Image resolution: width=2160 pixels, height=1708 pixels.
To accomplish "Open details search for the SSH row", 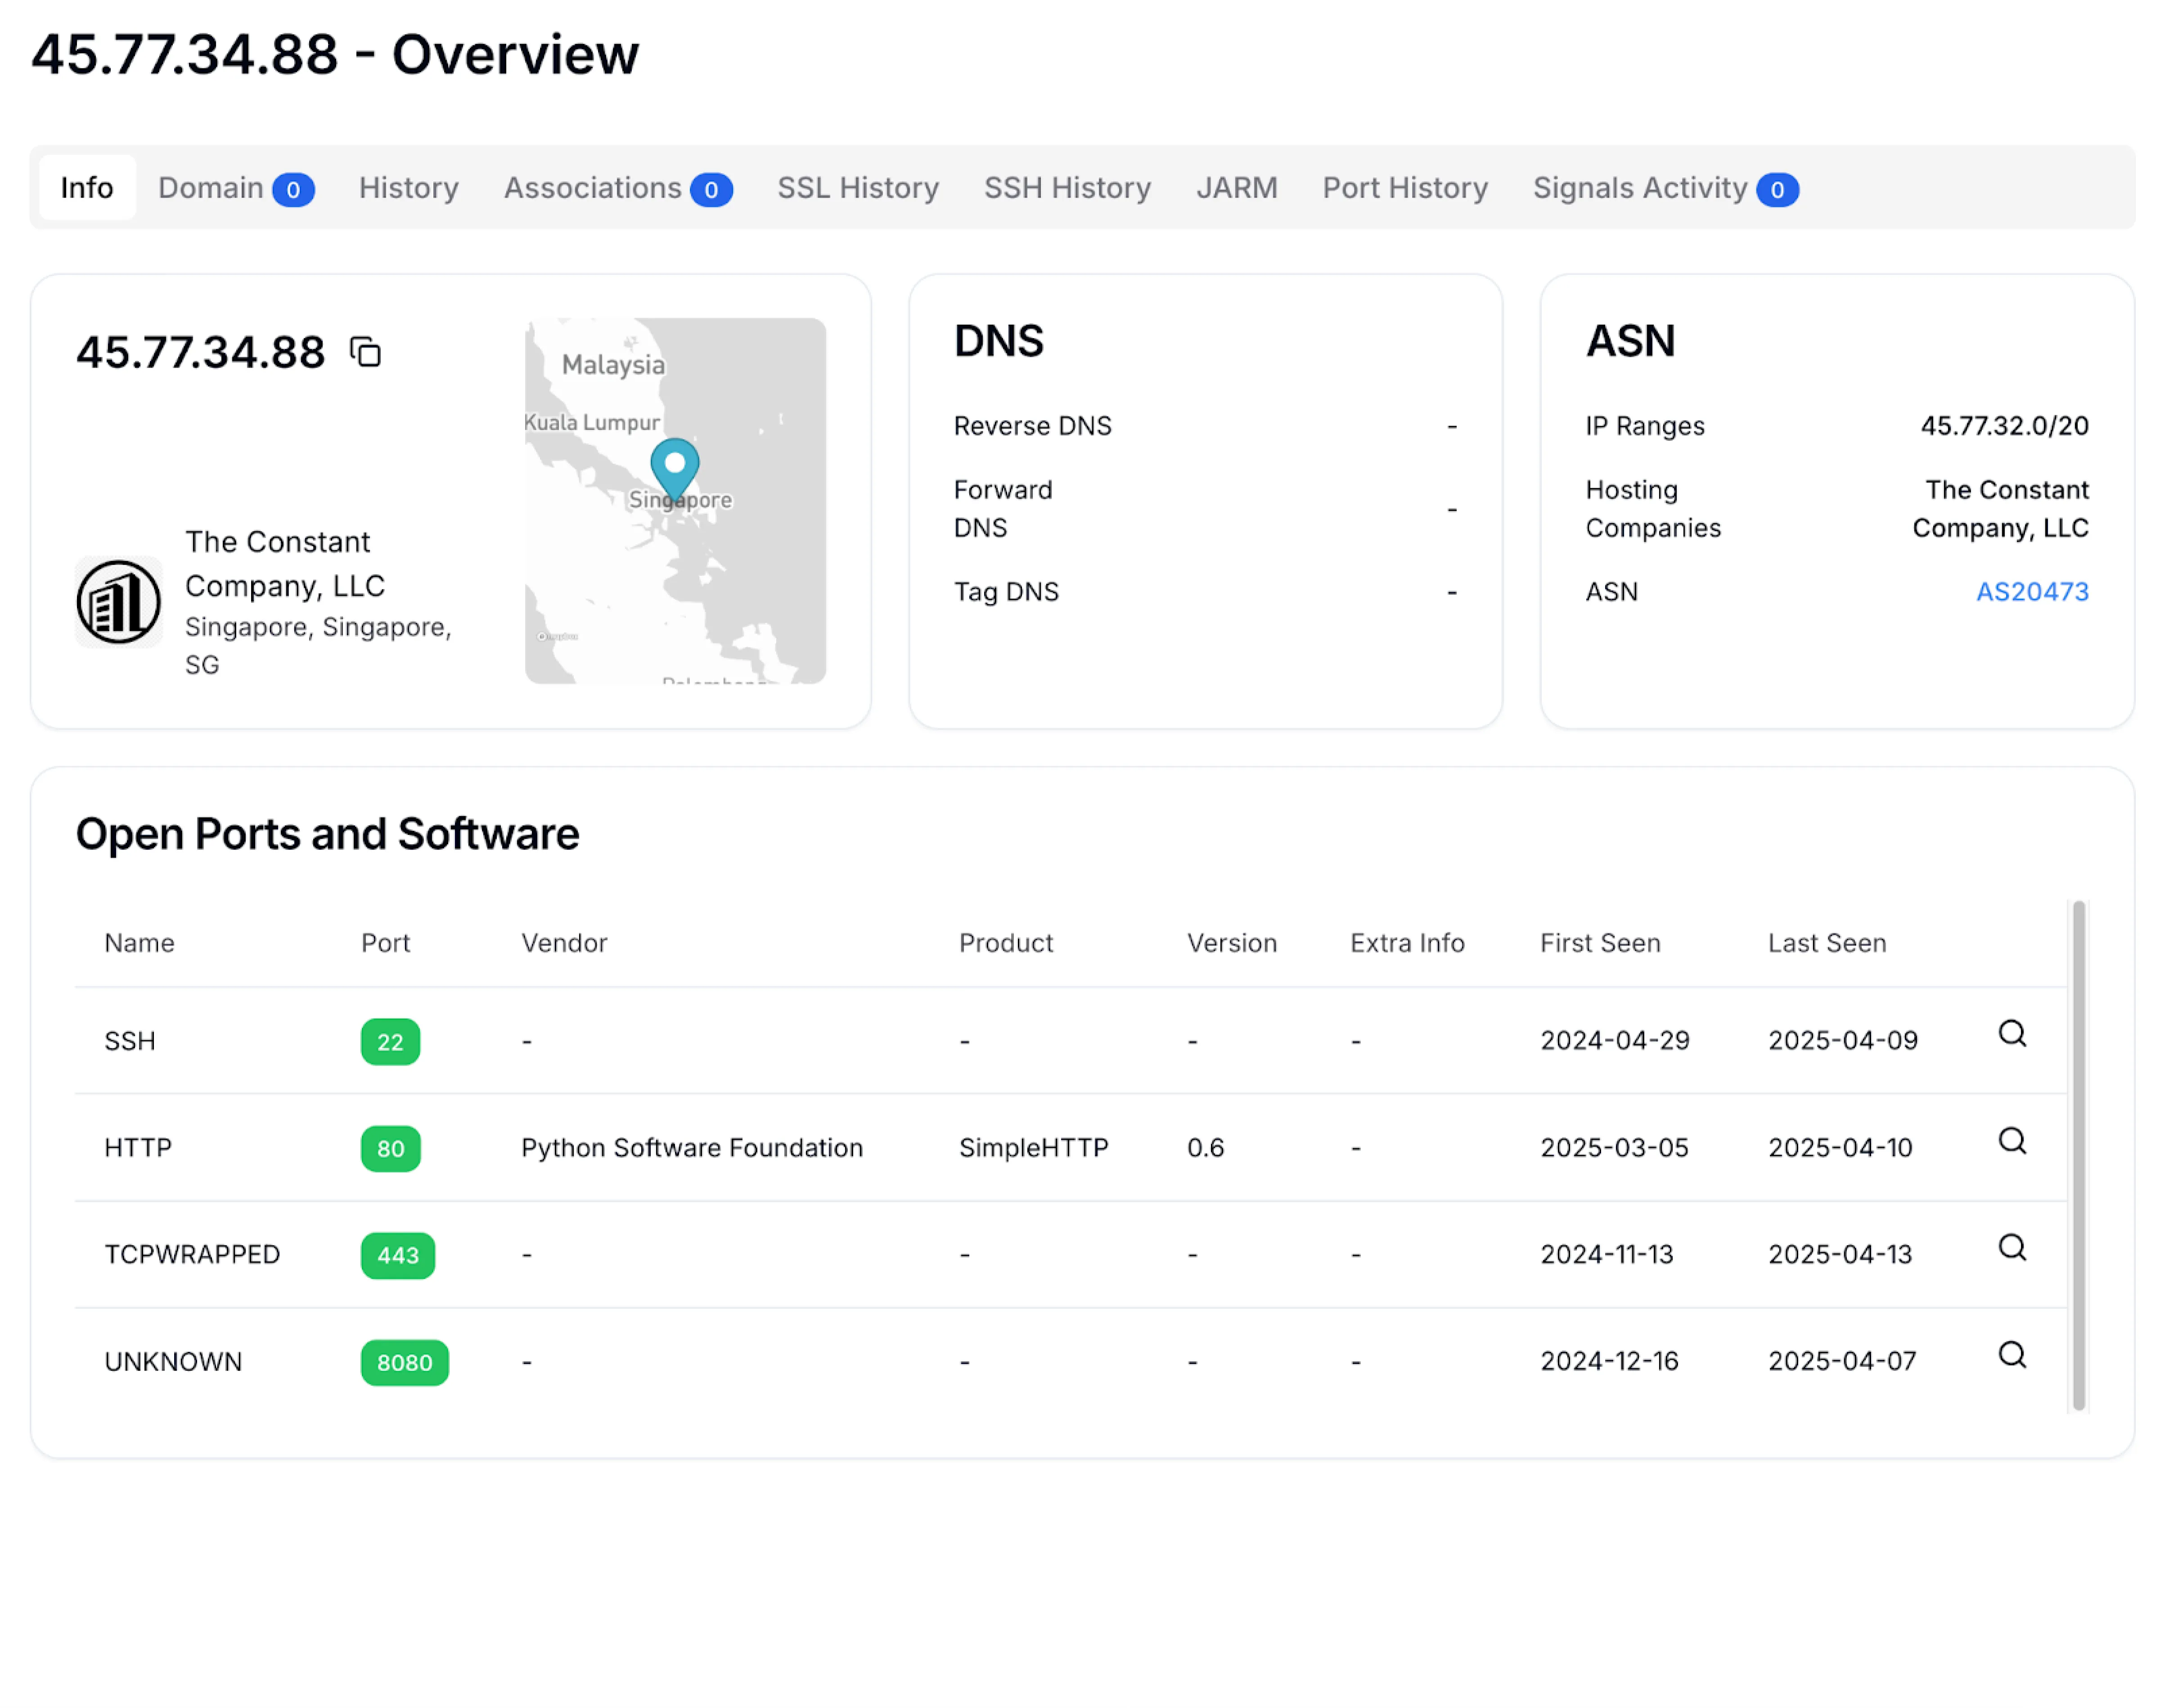I will click(2011, 1033).
